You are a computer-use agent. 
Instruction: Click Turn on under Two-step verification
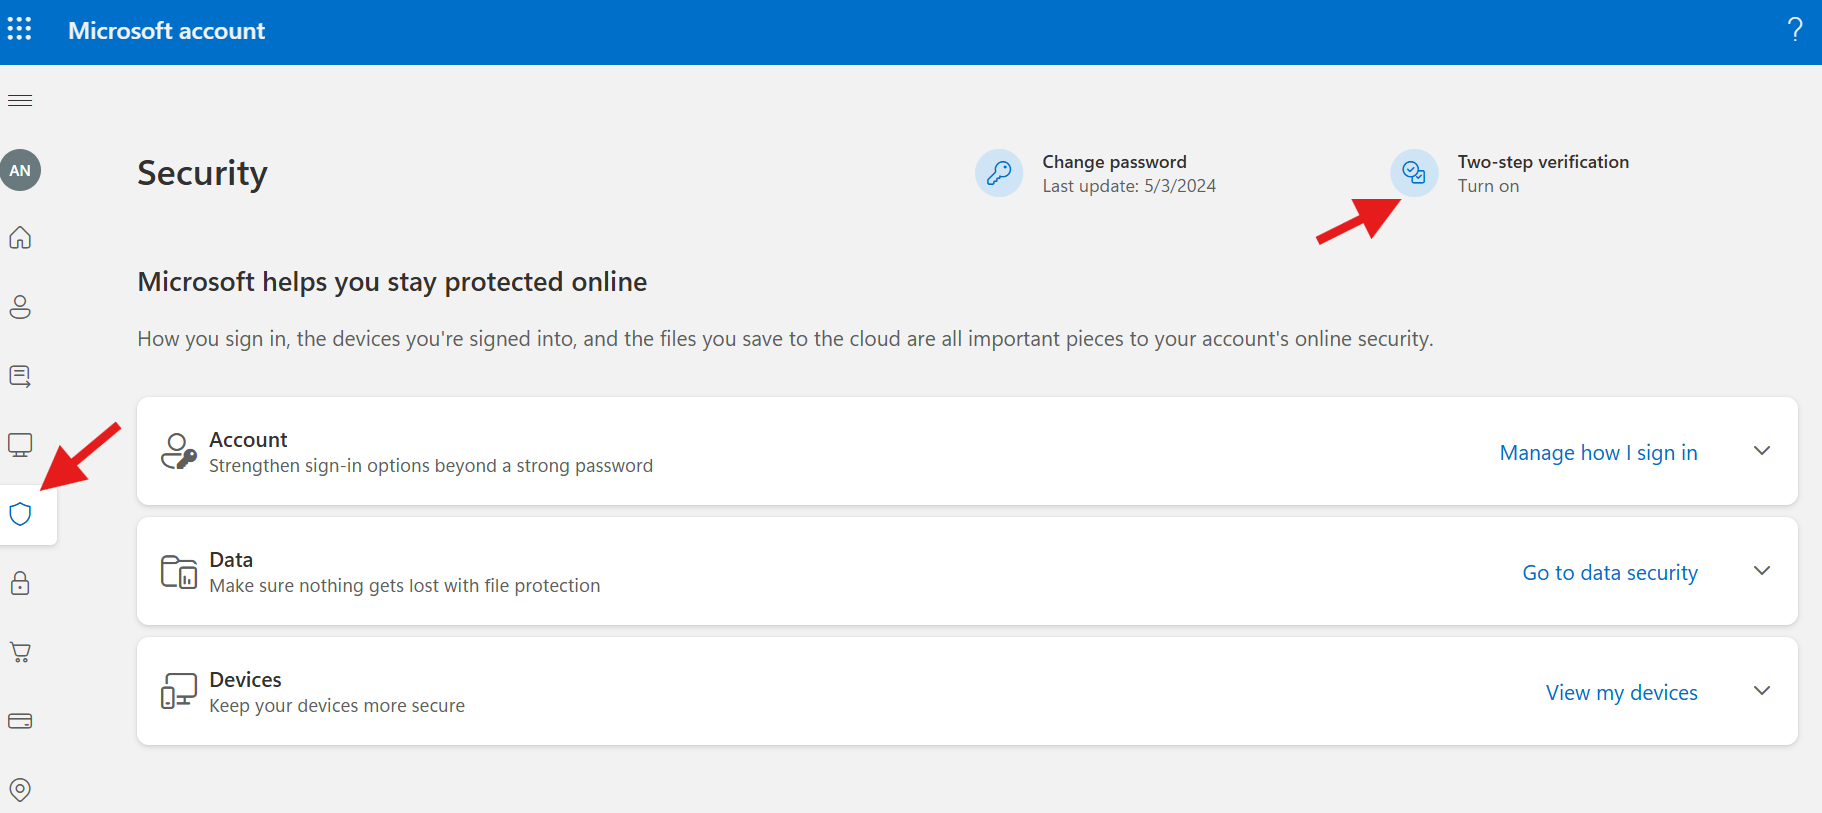point(1488,186)
